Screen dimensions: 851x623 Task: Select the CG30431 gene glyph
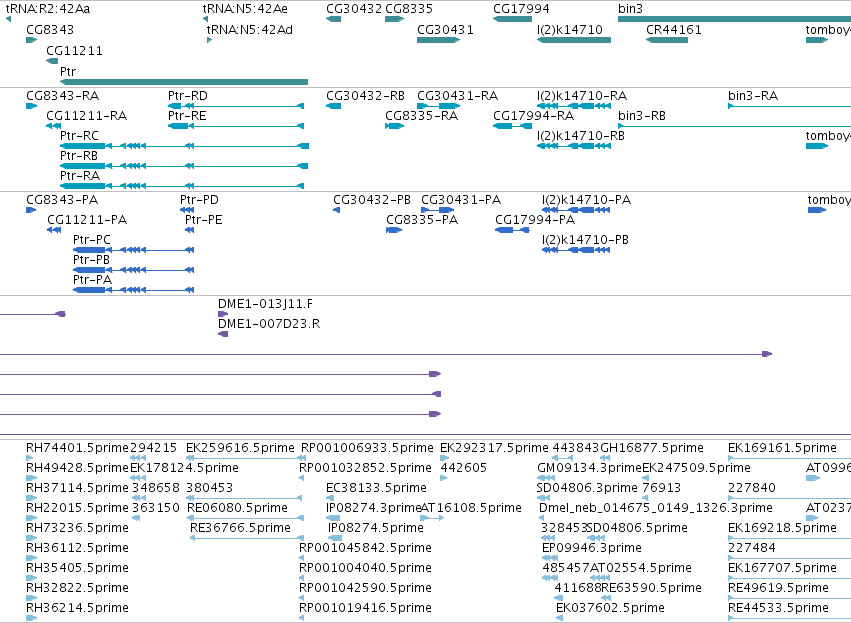439,40
